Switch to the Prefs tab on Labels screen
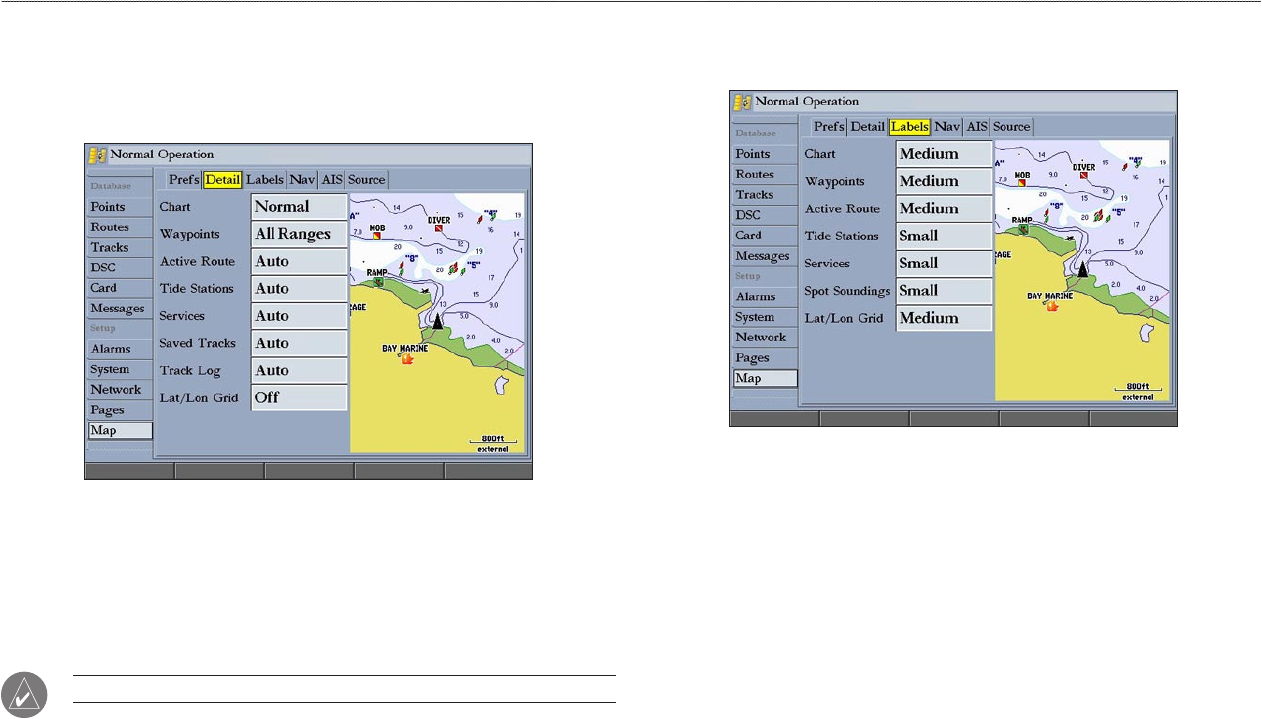 pos(829,127)
